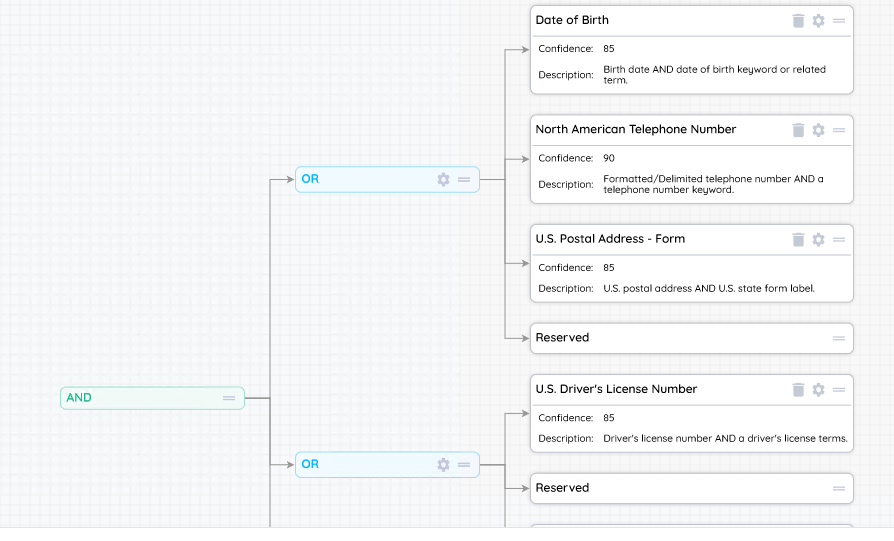Open Date of Birth settings gear
The image size is (894, 541).
coord(818,20)
